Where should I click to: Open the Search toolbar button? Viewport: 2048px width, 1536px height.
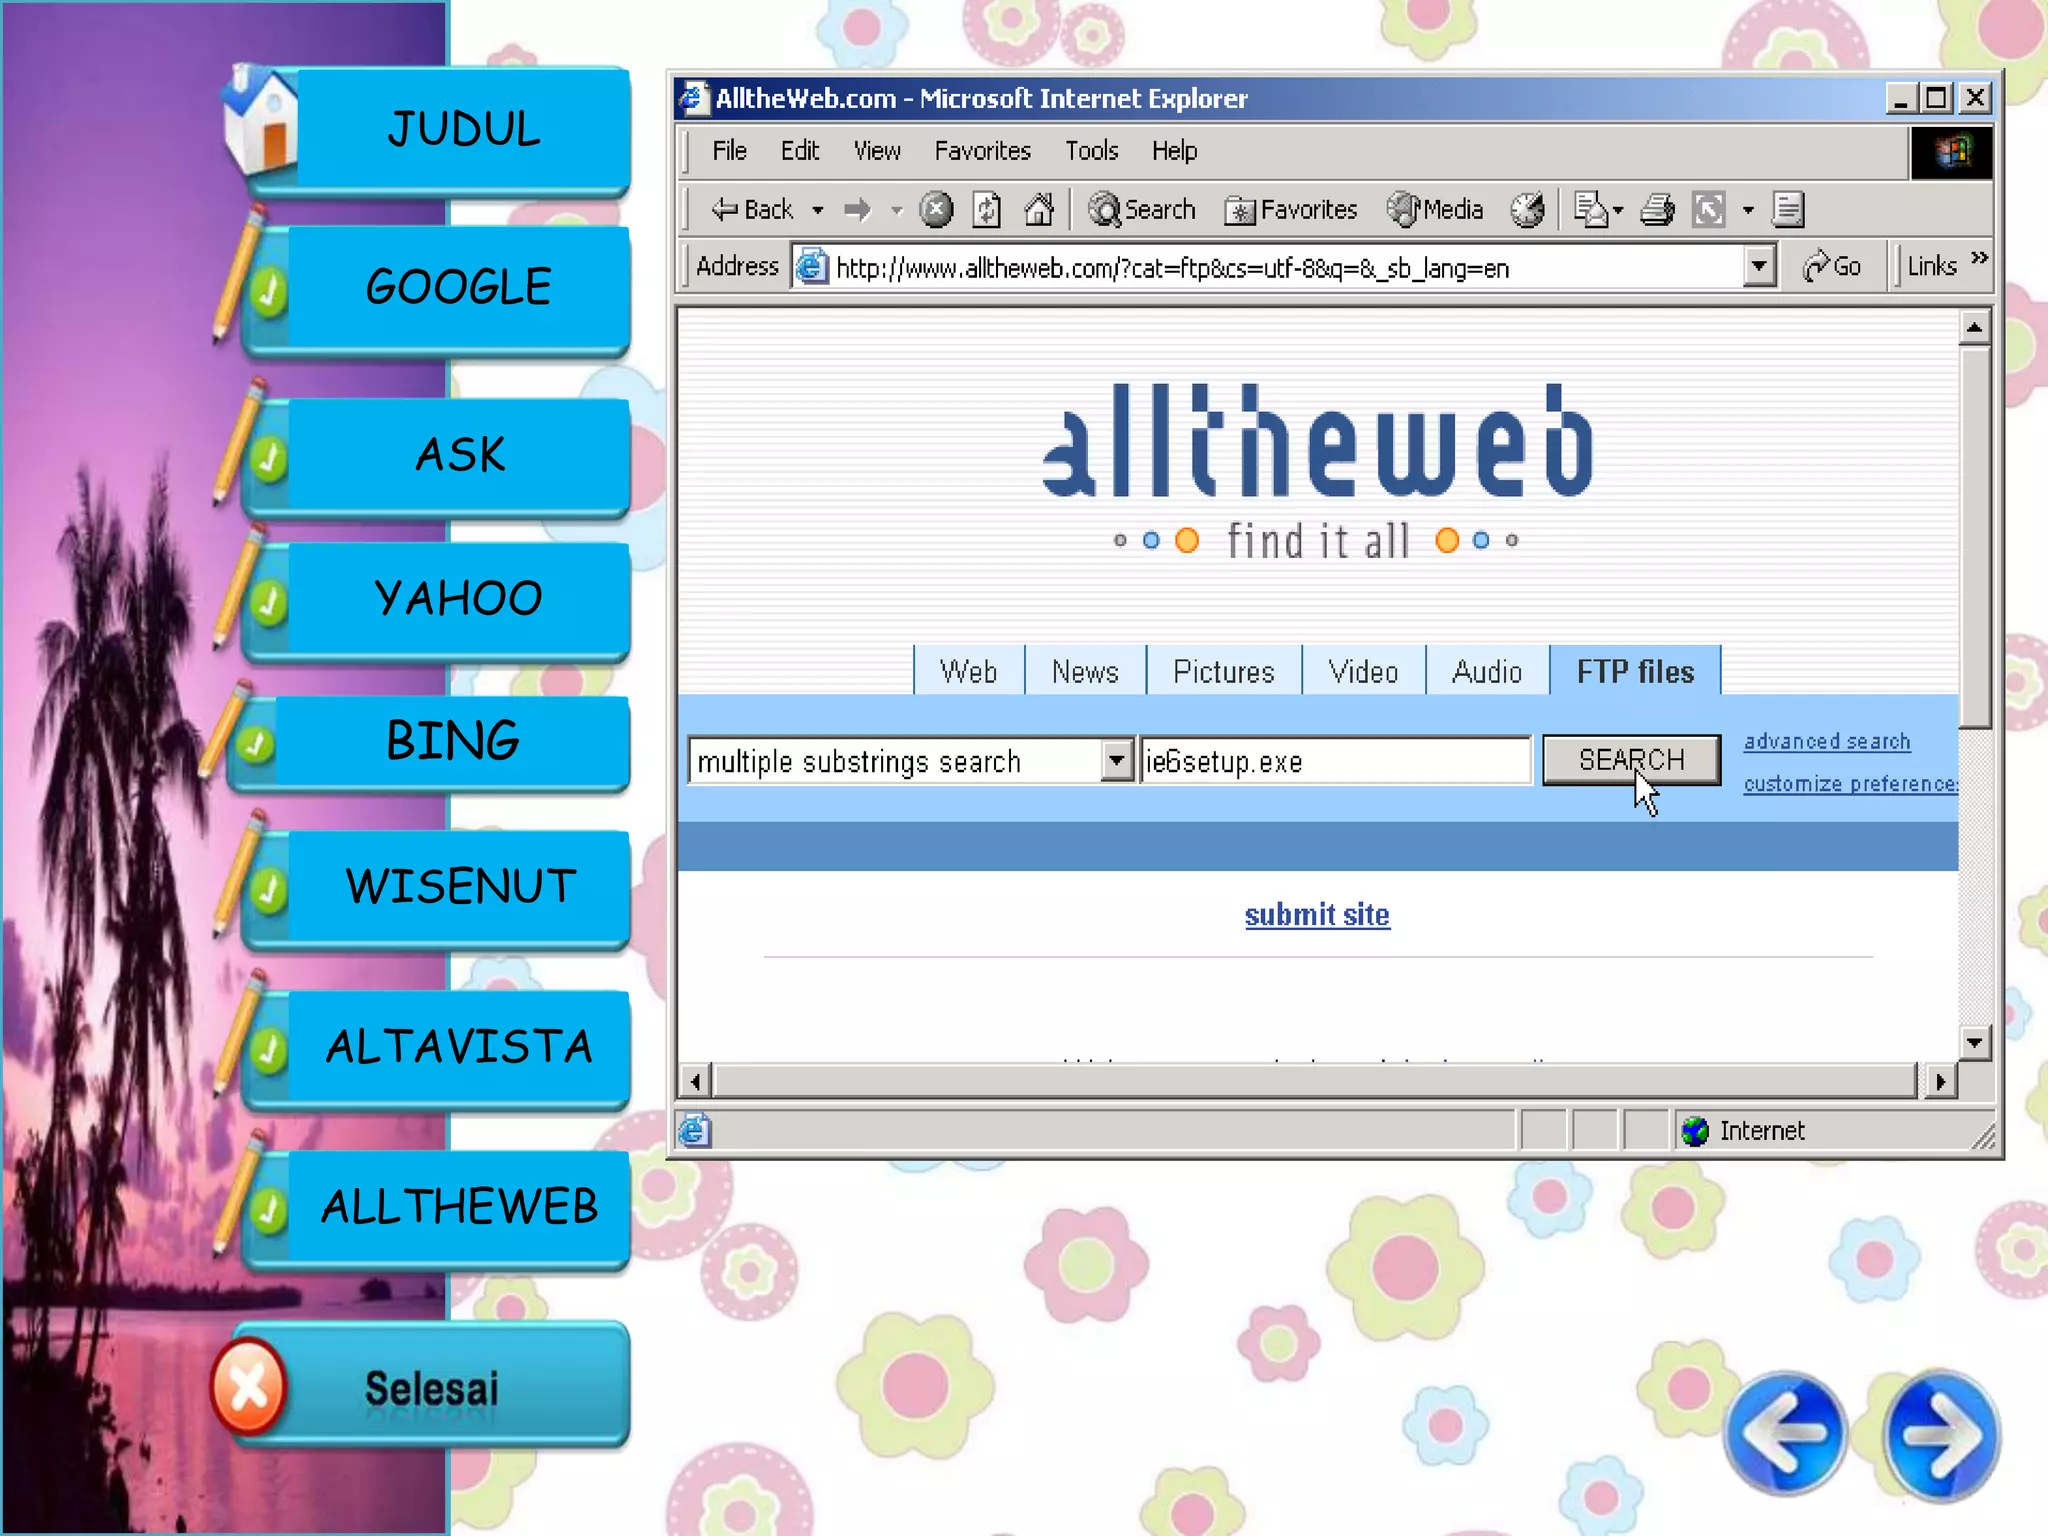1142,209
